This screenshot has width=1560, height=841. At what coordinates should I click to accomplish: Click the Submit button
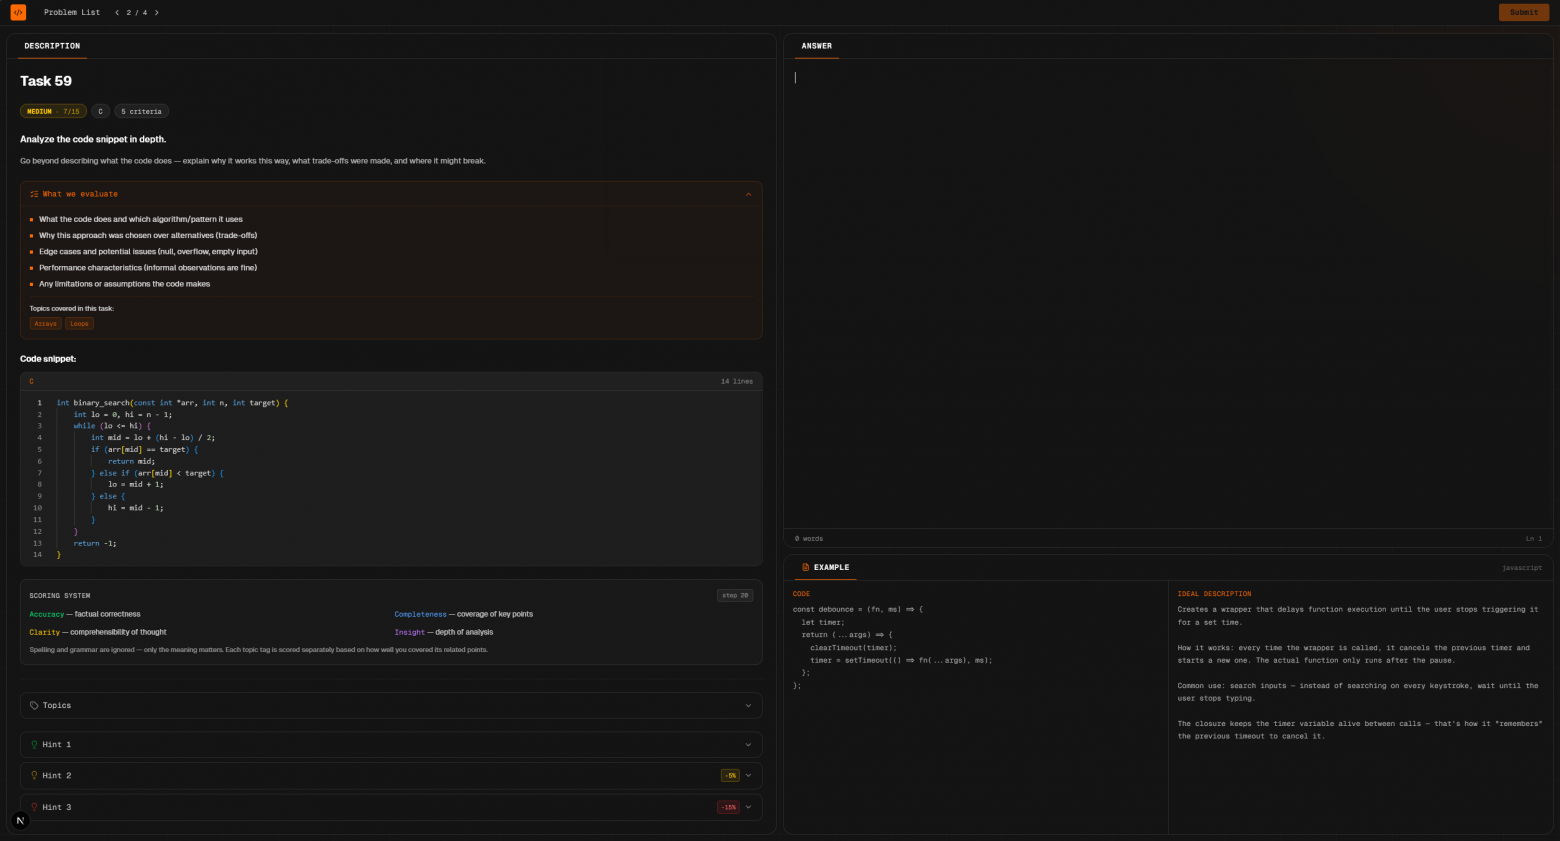pyautogui.click(x=1523, y=12)
